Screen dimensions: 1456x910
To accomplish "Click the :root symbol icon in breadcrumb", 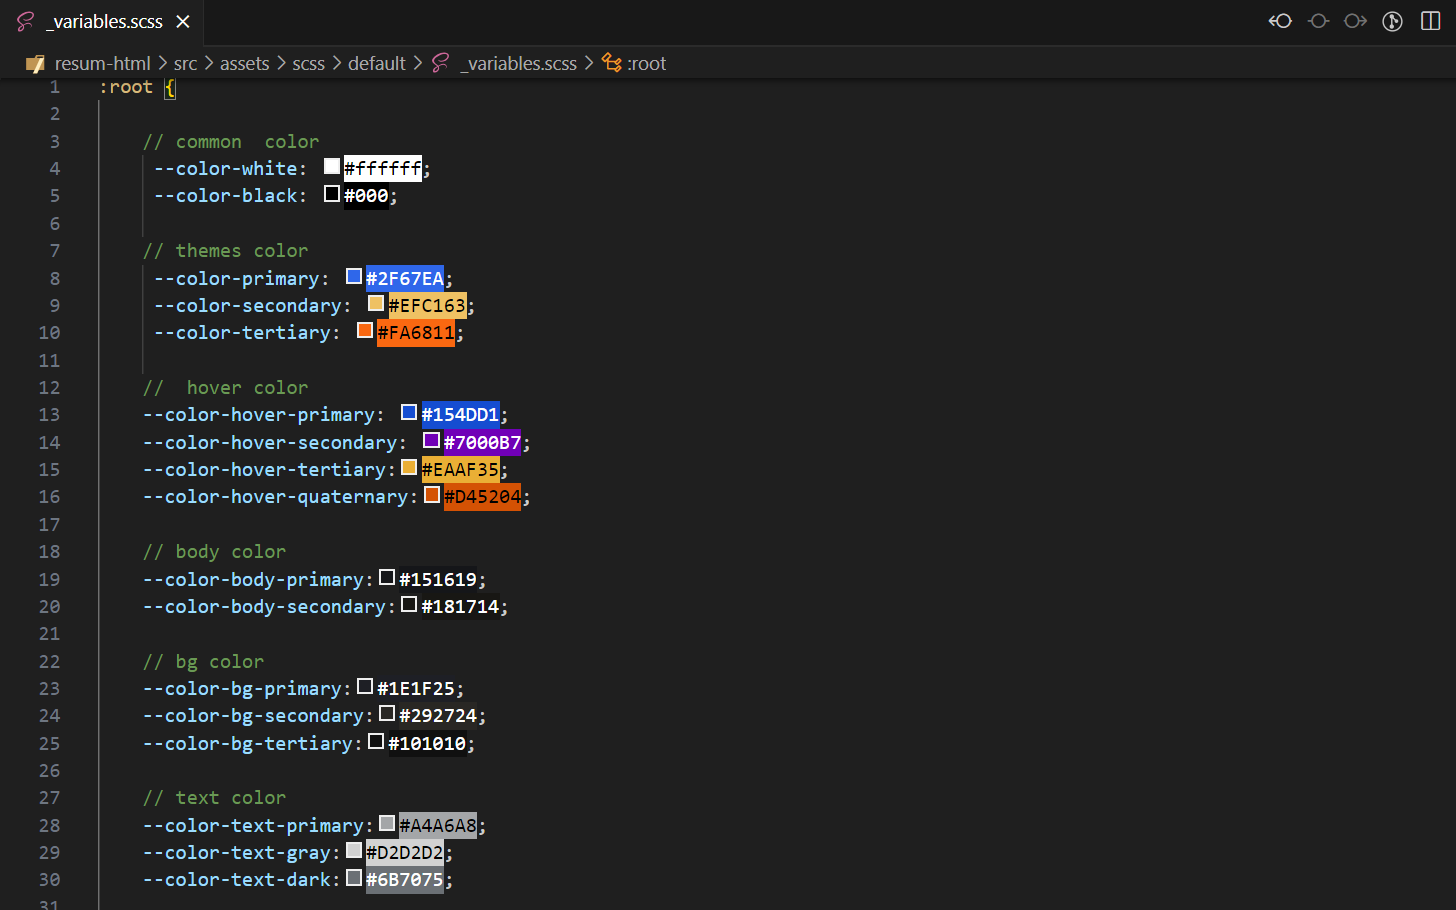I will coord(611,63).
